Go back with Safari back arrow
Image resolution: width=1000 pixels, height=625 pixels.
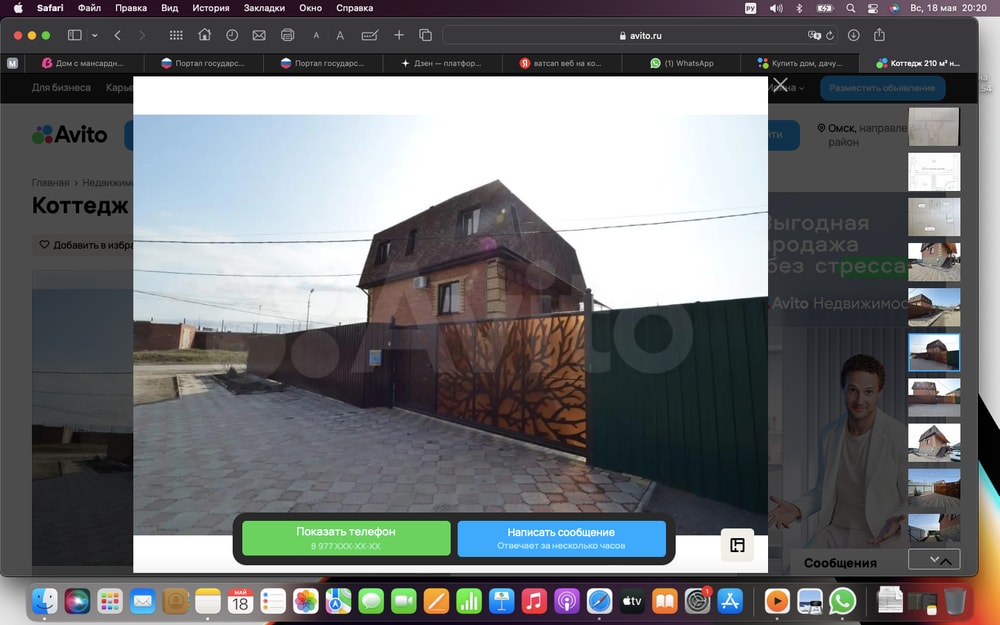(117, 35)
